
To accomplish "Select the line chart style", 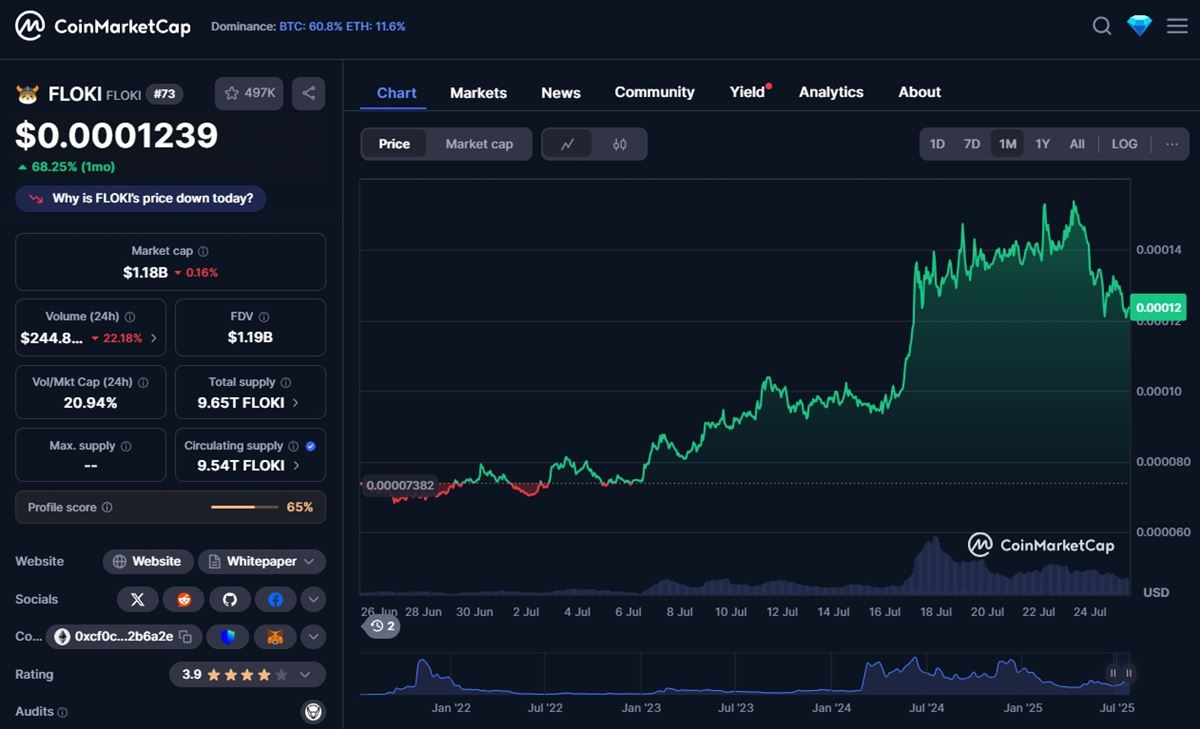I will pos(568,144).
